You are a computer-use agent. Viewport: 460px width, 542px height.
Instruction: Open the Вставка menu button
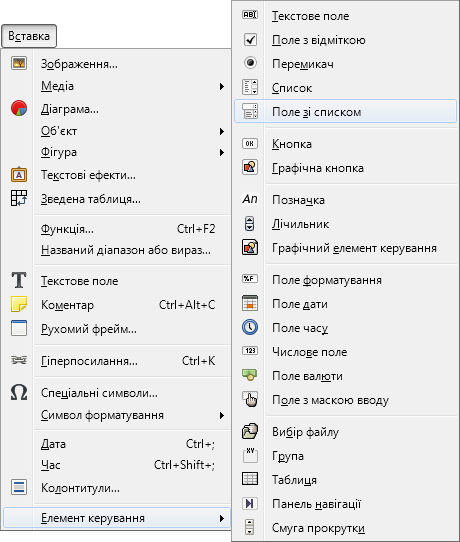(29, 36)
